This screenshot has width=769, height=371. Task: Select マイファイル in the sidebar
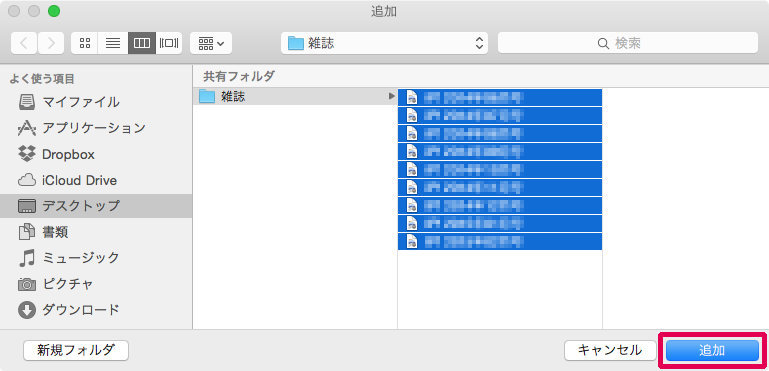coord(96,102)
